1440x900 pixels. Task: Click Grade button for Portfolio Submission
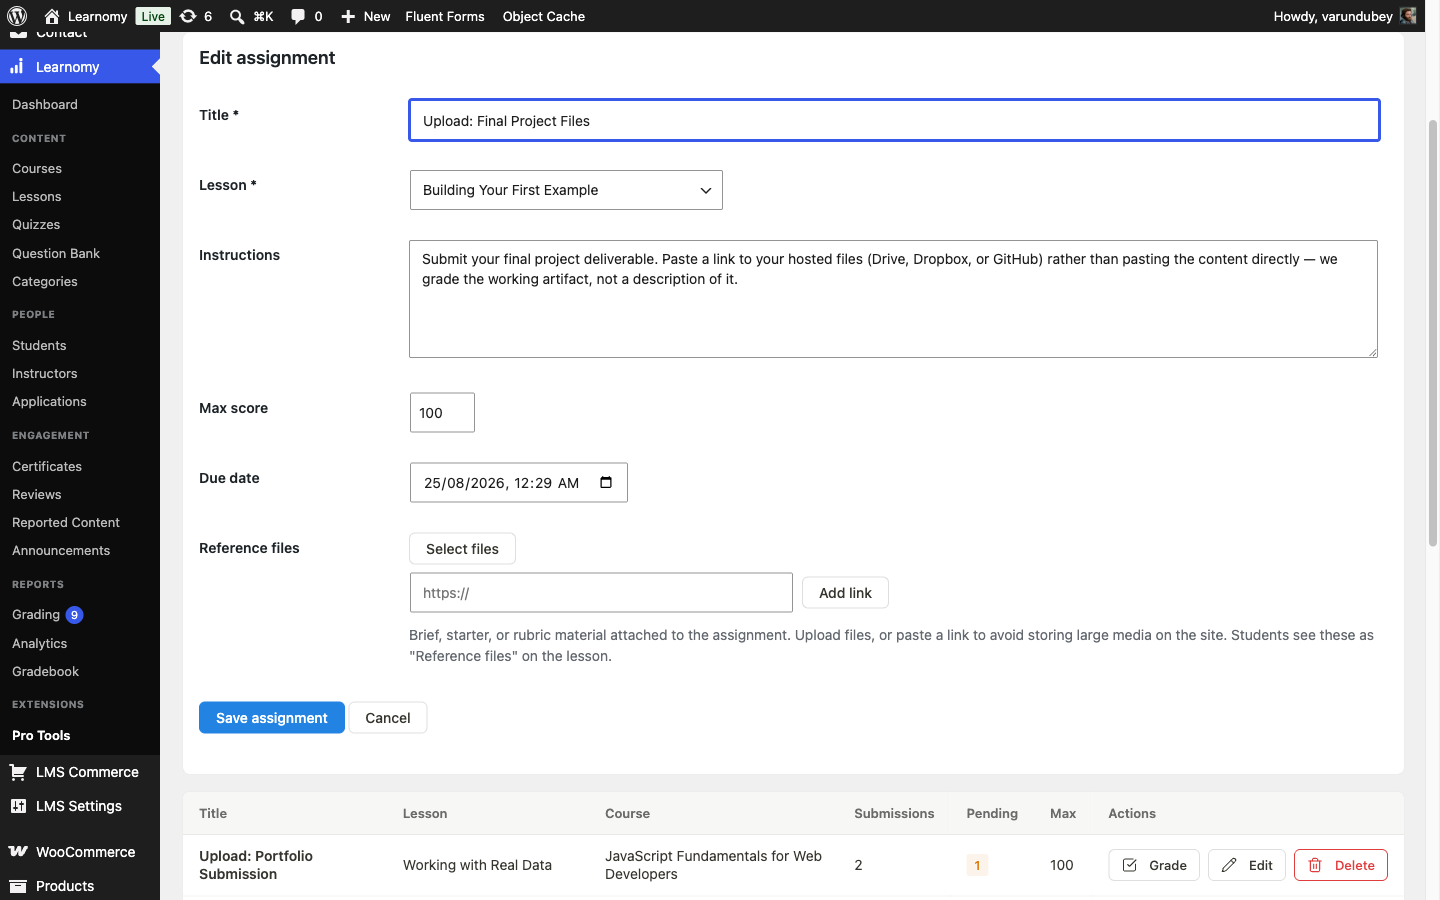click(1154, 865)
